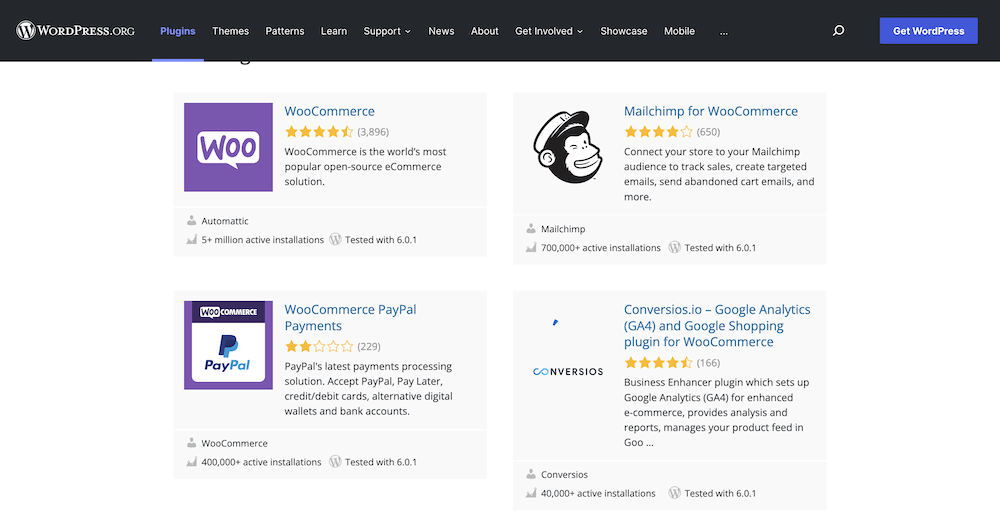The height and width of the screenshot is (521, 1000).
Task: Click WordPress icon in PayPal Payments' Tested row
Action: pyautogui.click(x=335, y=461)
